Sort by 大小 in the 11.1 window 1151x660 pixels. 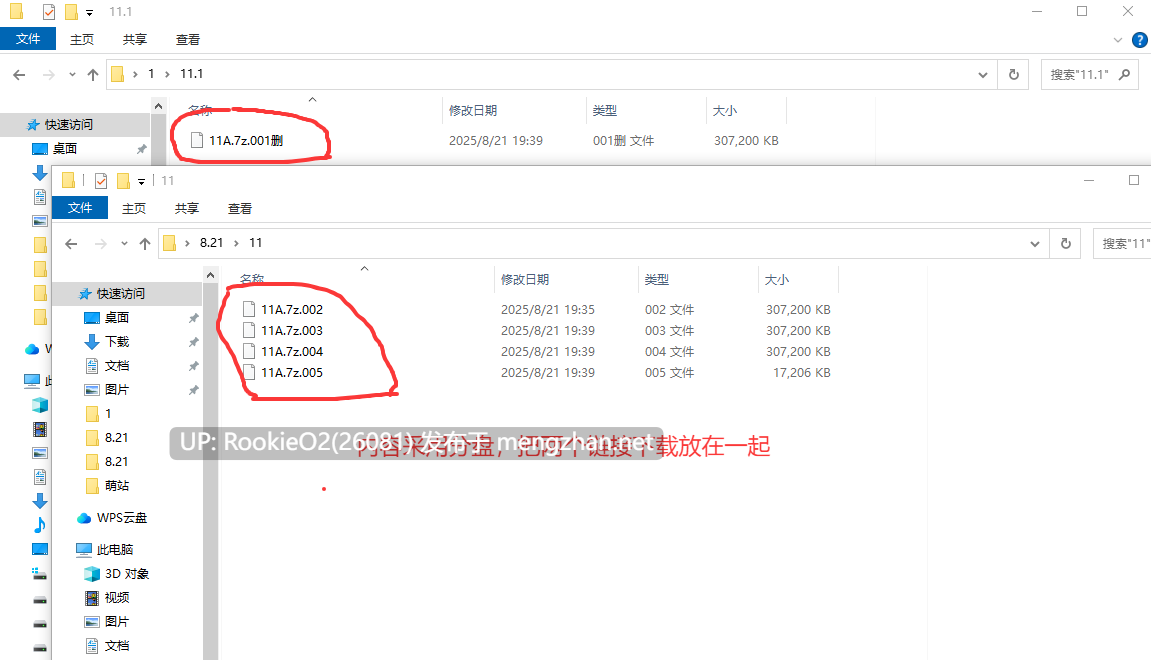pyautogui.click(x=725, y=111)
